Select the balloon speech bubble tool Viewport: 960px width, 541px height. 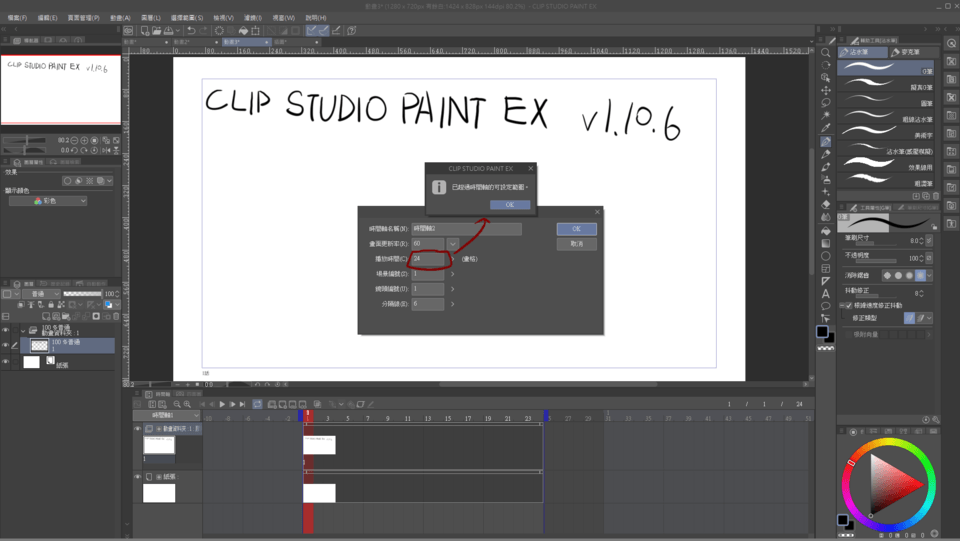click(825, 306)
